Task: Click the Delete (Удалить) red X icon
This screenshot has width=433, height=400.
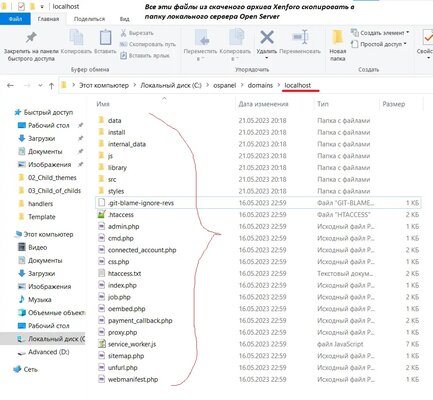Action: 267,37
